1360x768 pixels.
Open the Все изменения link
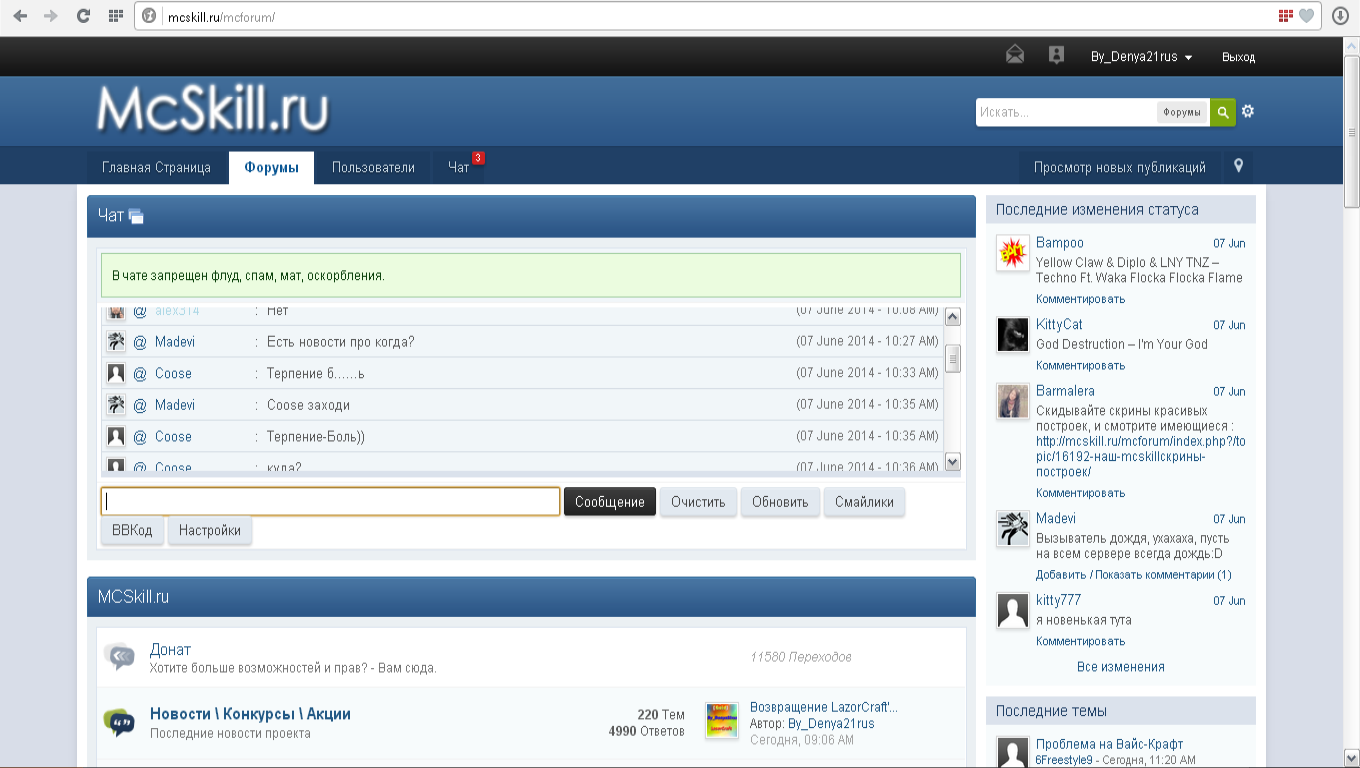pyautogui.click(x=1121, y=667)
